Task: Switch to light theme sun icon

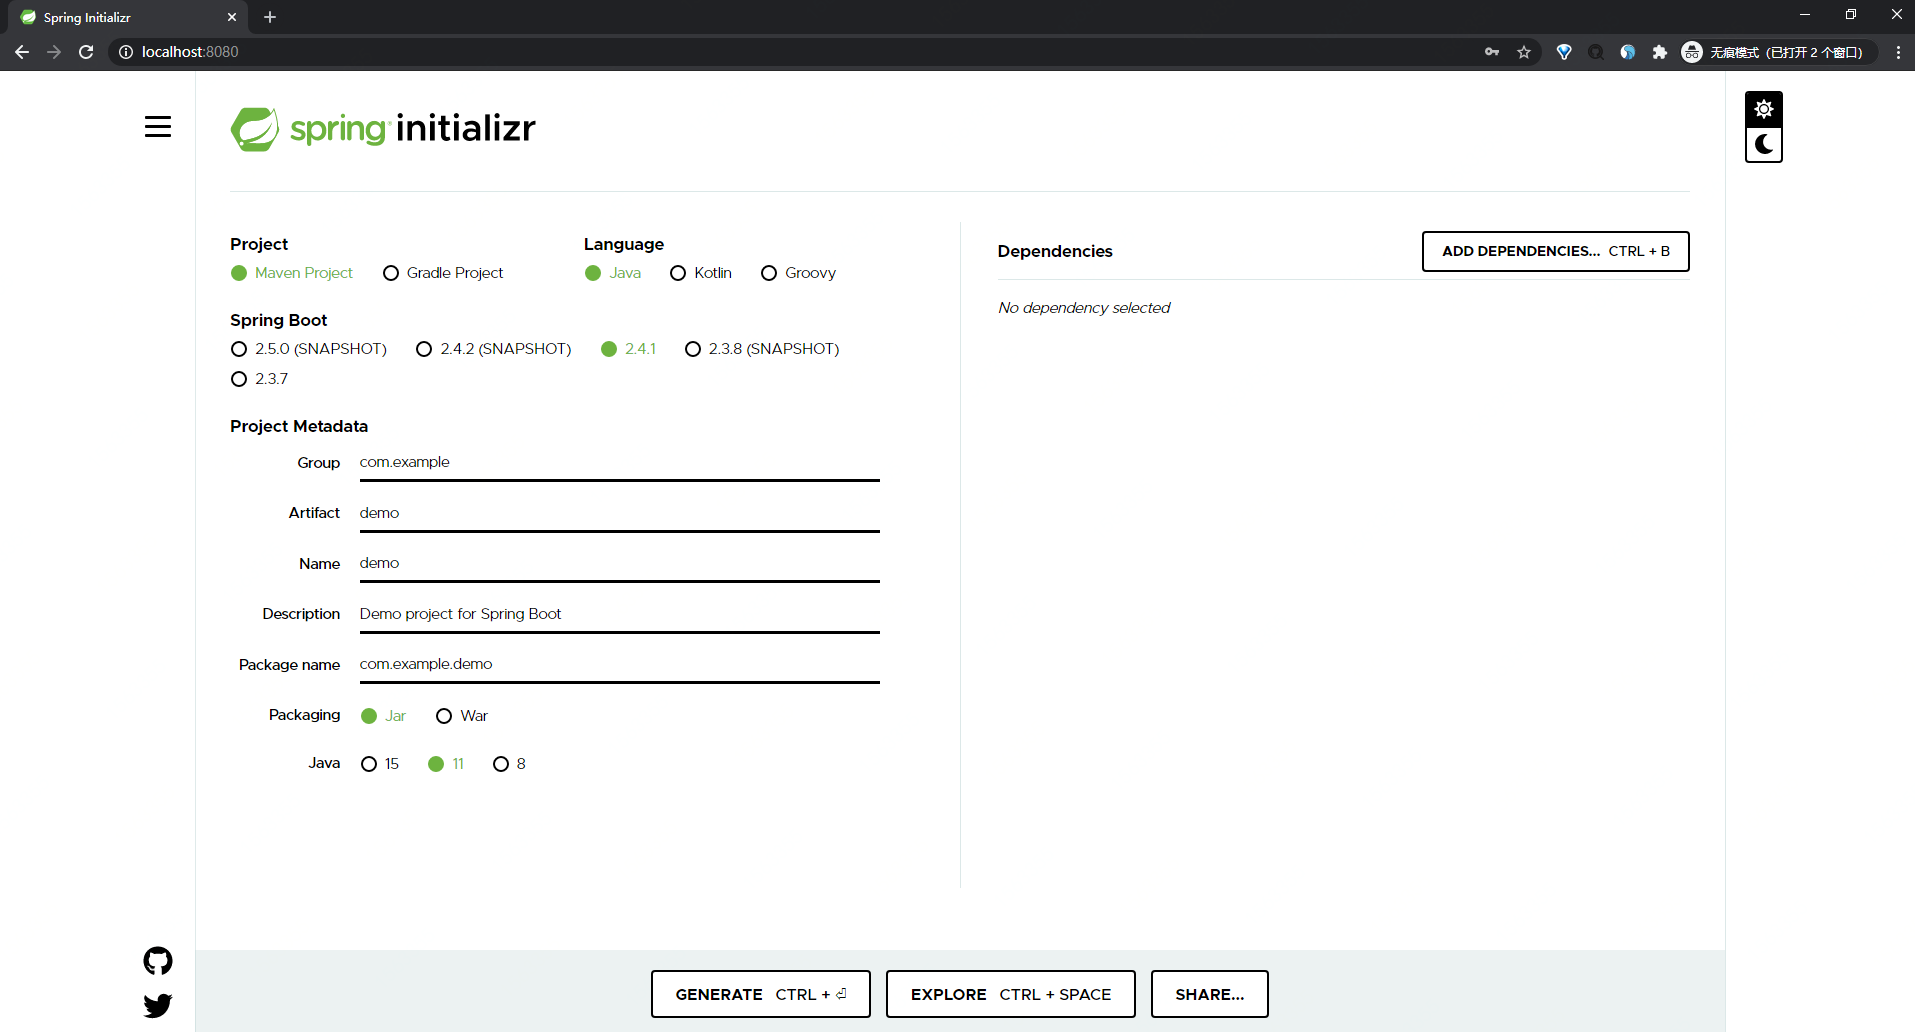Action: [1764, 109]
